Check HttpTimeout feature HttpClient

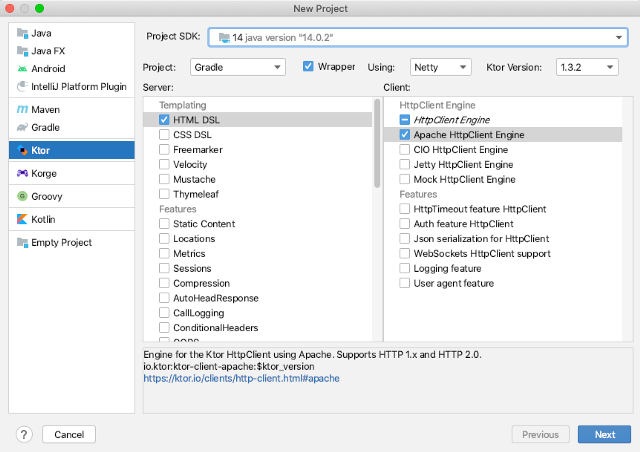pyautogui.click(x=404, y=209)
